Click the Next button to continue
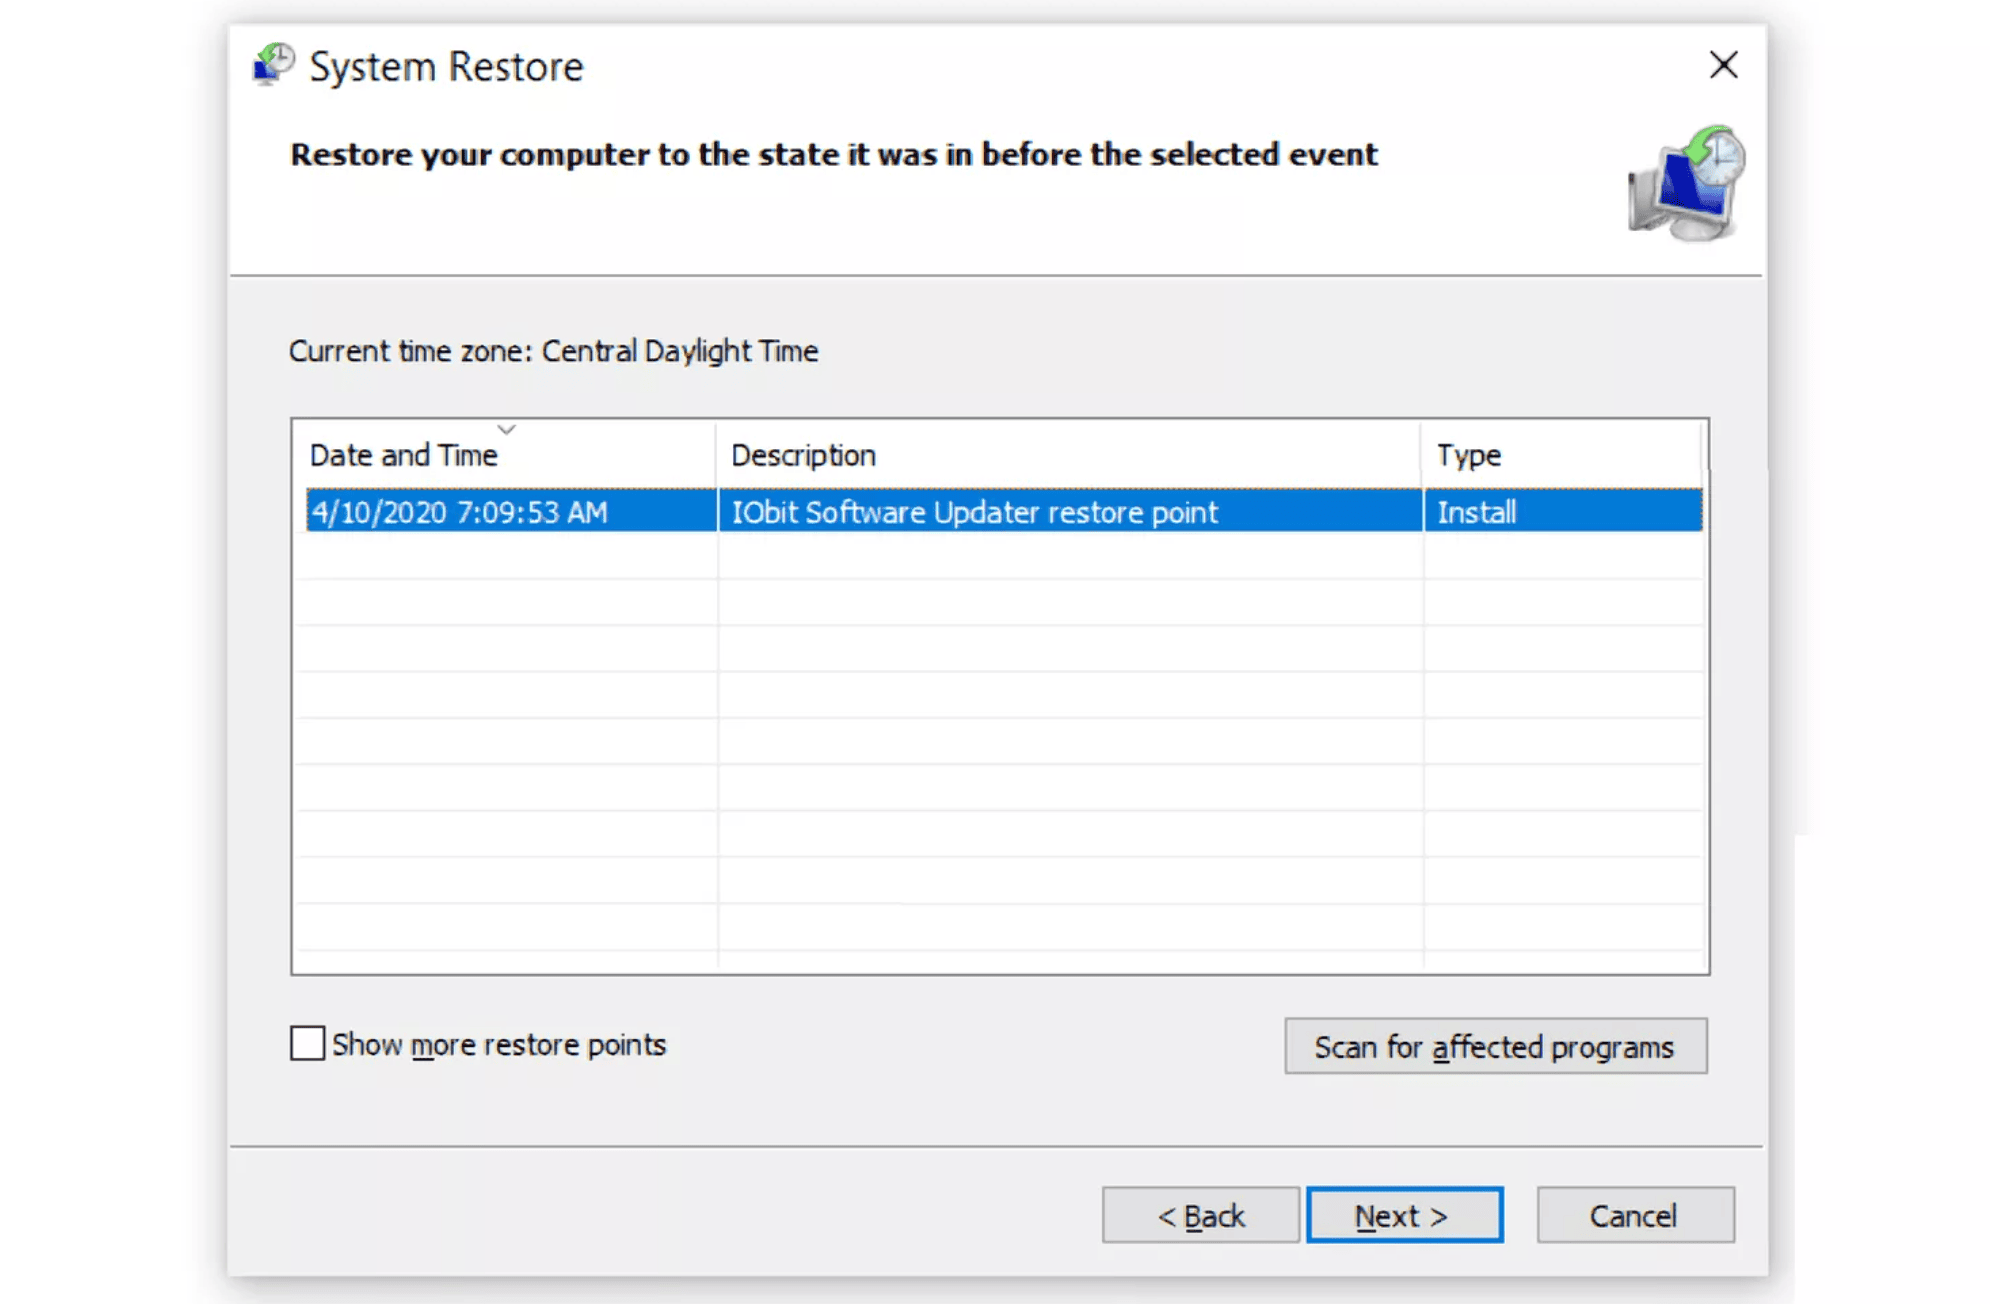 click(x=1404, y=1215)
